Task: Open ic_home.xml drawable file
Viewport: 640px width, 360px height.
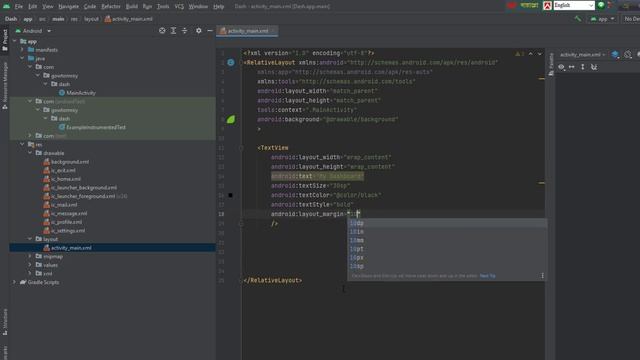Action: pyautogui.click(x=66, y=179)
